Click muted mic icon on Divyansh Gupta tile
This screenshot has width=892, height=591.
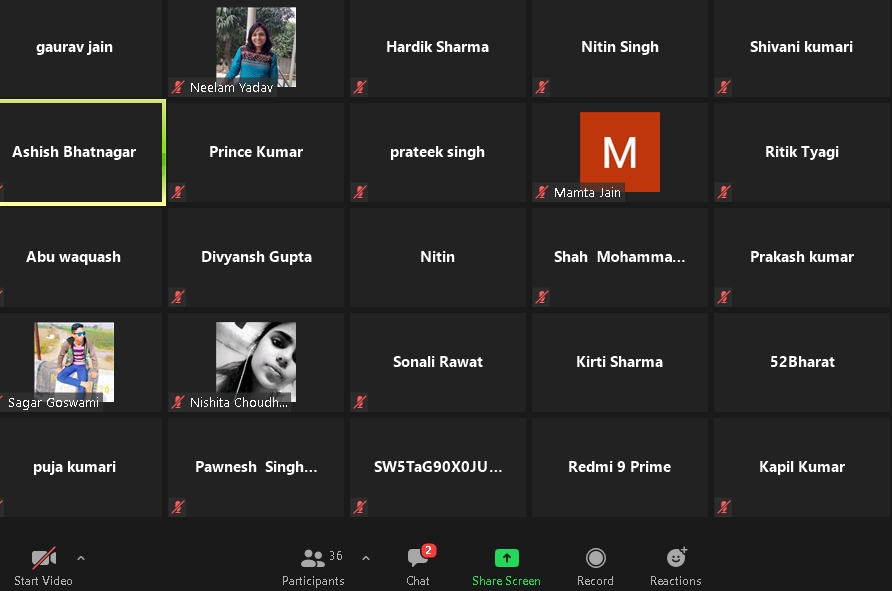point(178,297)
